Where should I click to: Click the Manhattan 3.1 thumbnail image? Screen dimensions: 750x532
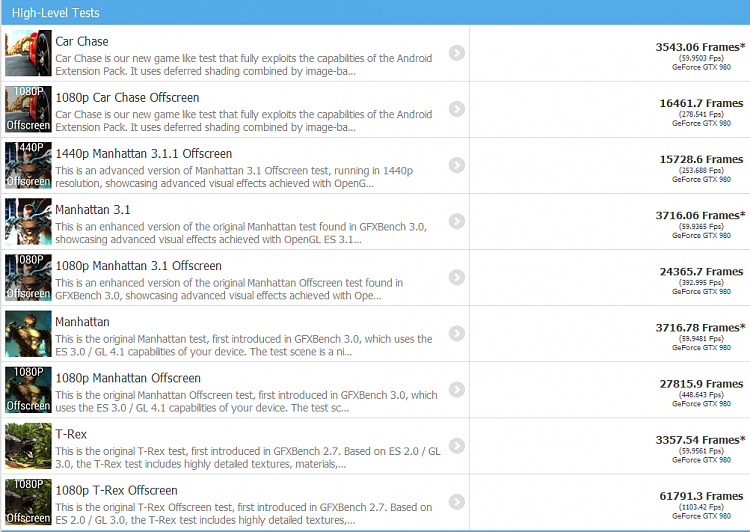pos(28,222)
